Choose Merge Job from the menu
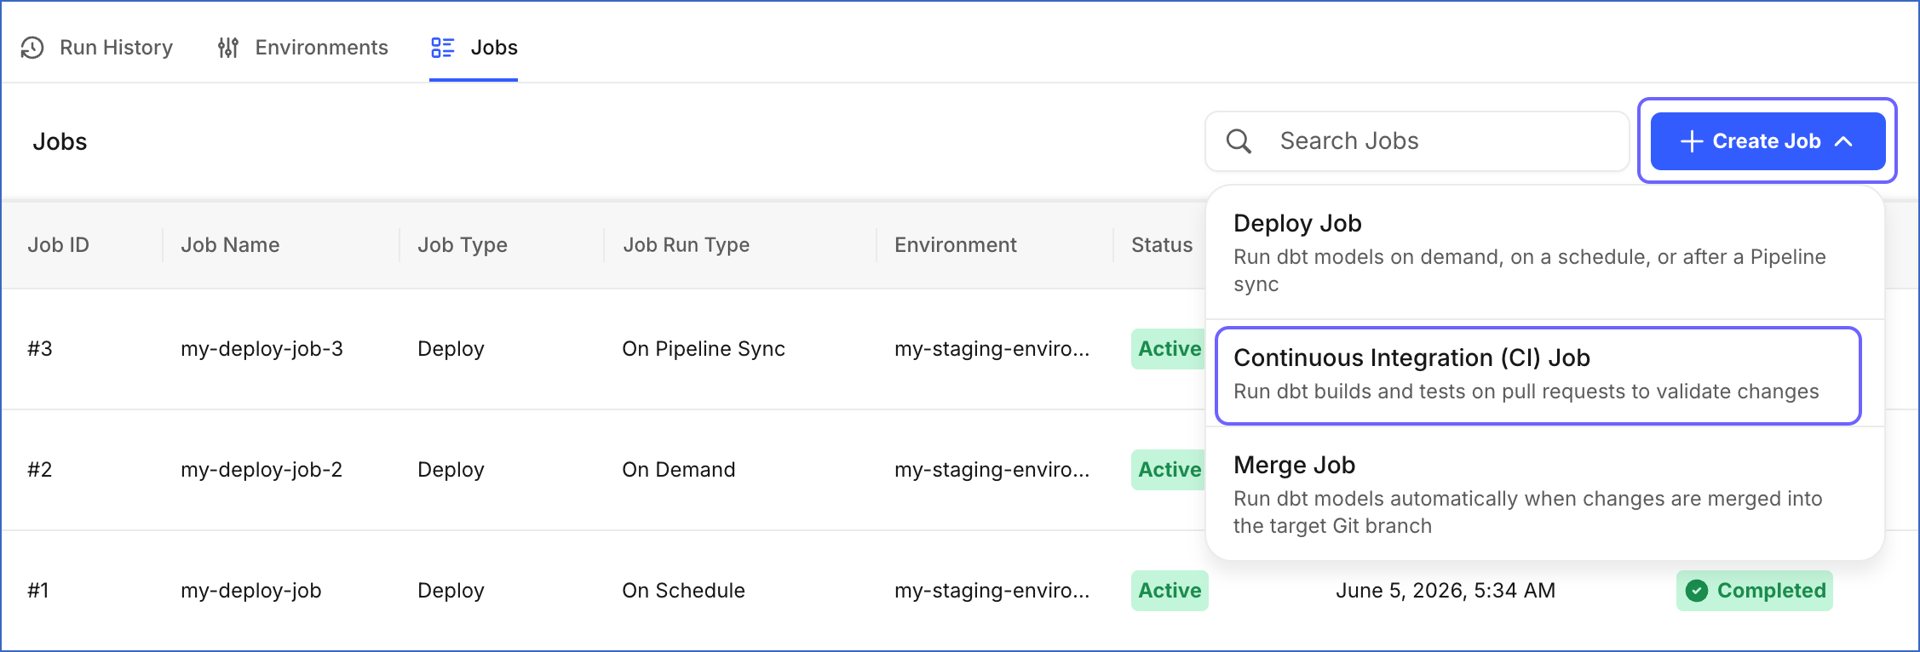This screenshot has height=652, width=1920. click(1545, 494)
